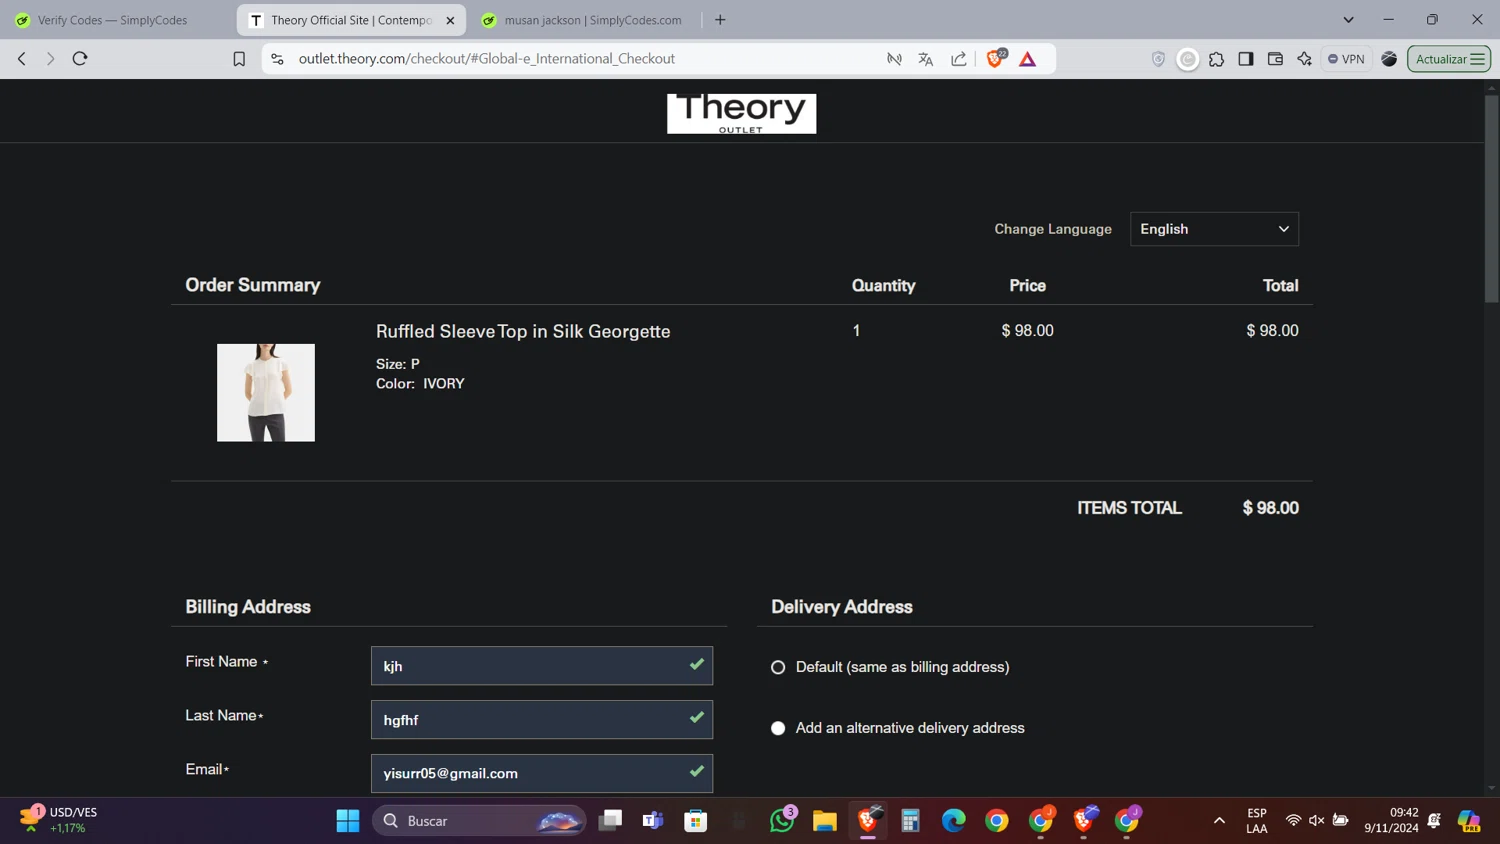Viewport: 1500px width, 844px height.
Task: Open Brave Rewards triangle icon
Action: (x=1028, y=59)
